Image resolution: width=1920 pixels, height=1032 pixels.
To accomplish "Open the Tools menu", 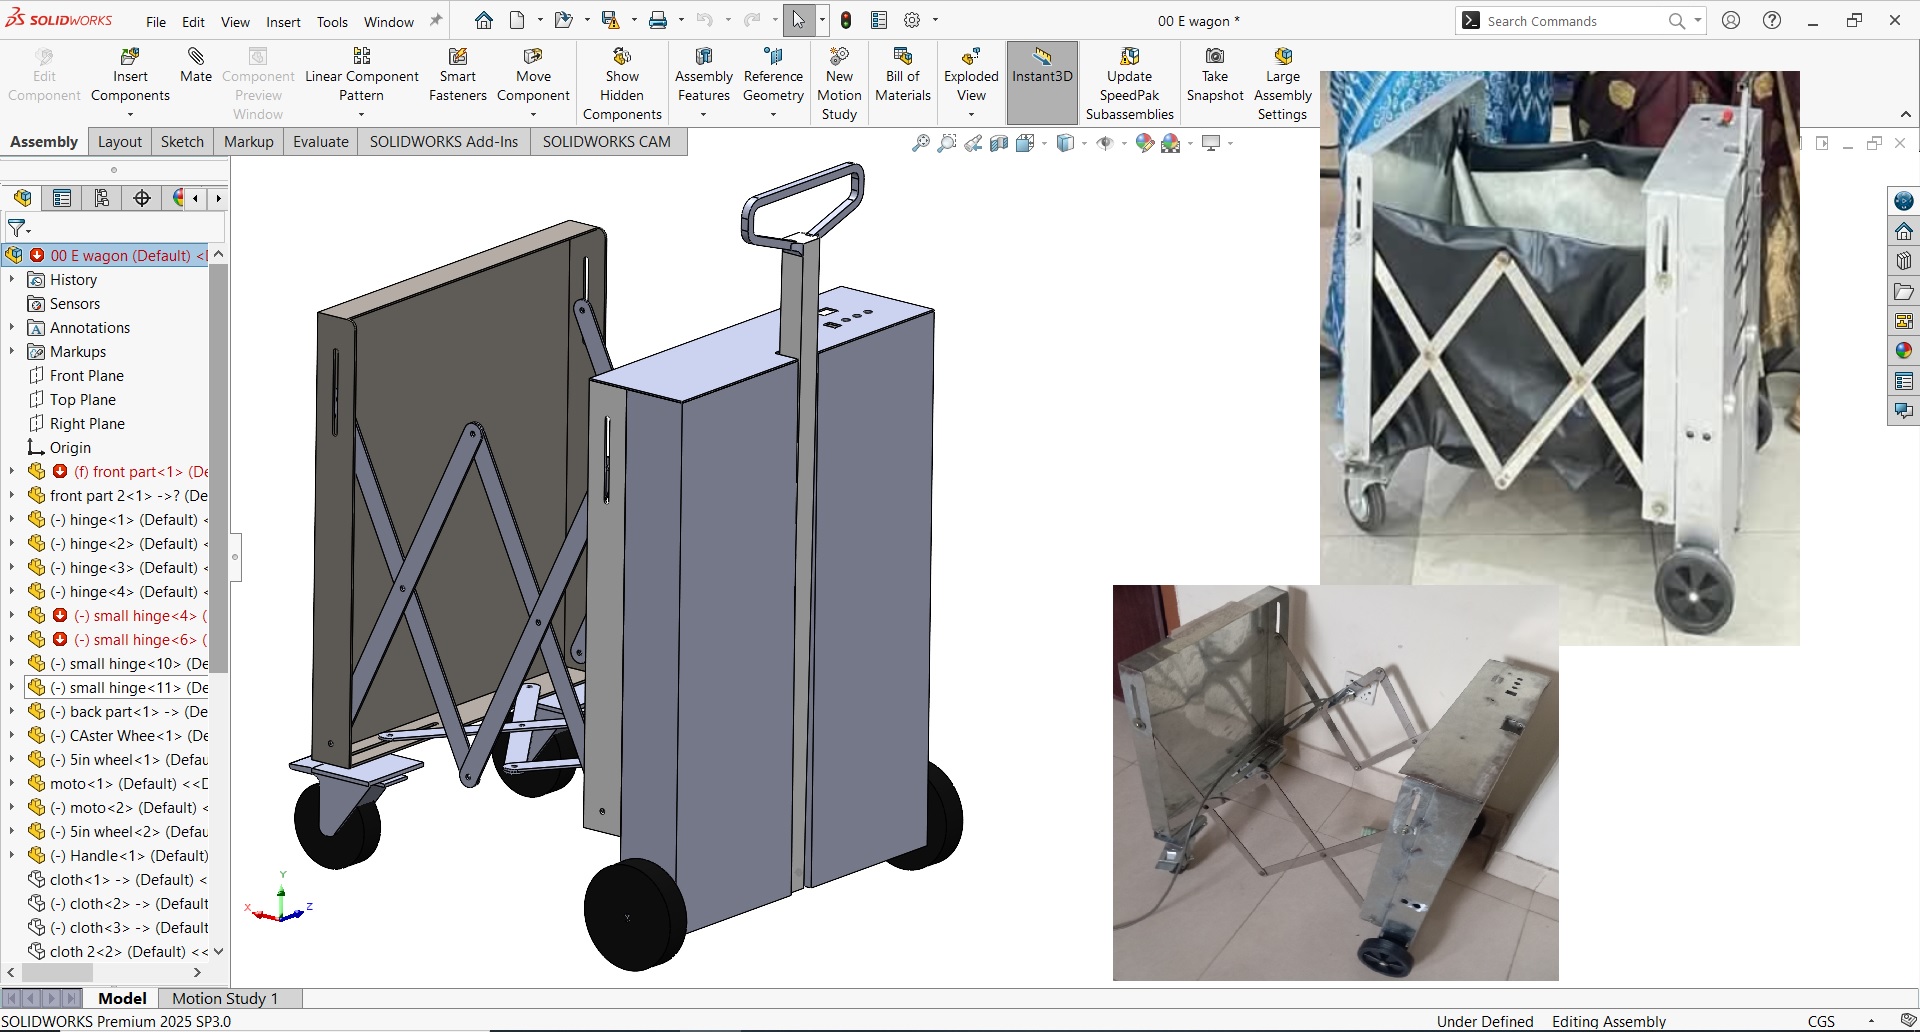I will [332, 22].
